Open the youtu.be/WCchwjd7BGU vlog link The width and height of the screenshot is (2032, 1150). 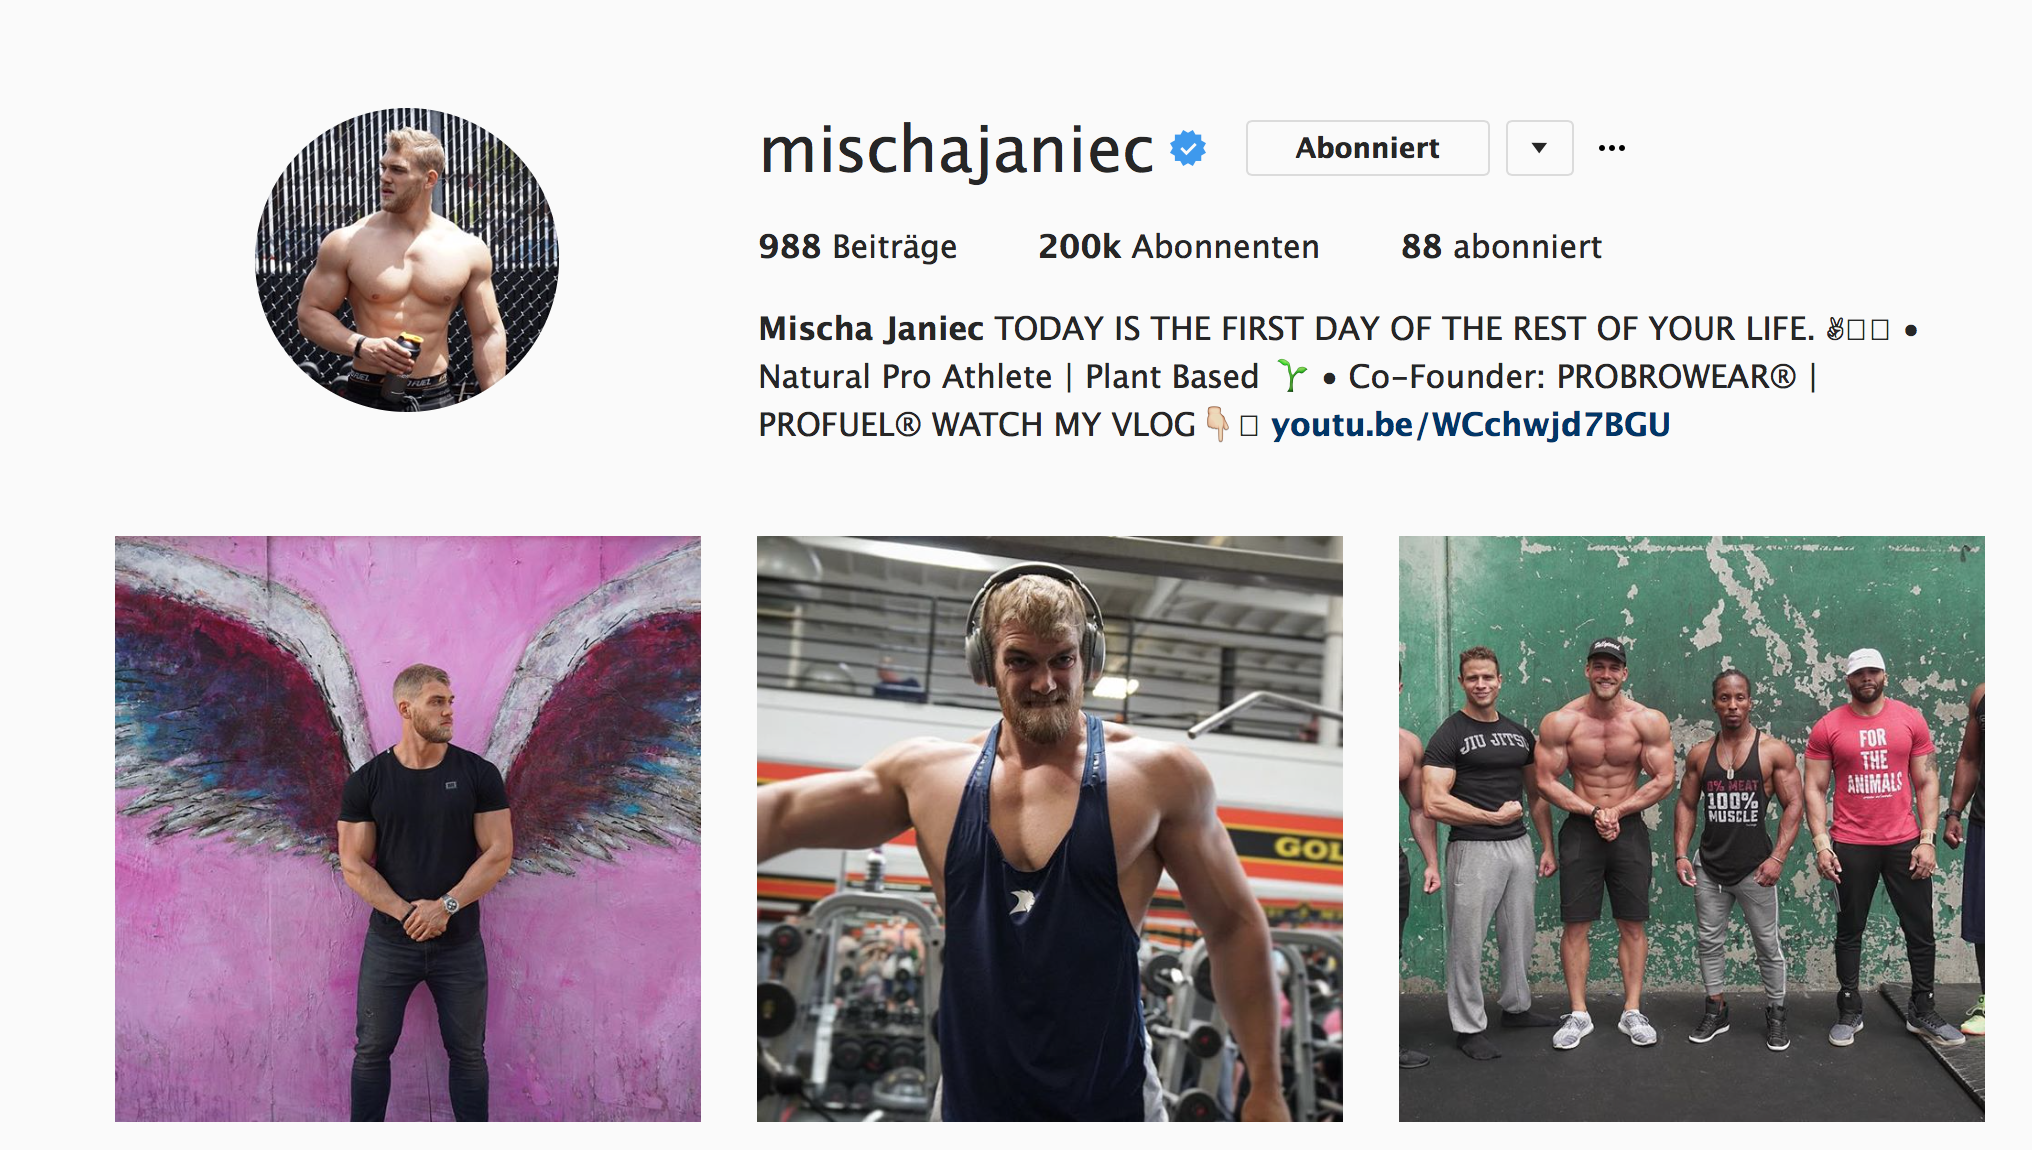pos(1470,424)
